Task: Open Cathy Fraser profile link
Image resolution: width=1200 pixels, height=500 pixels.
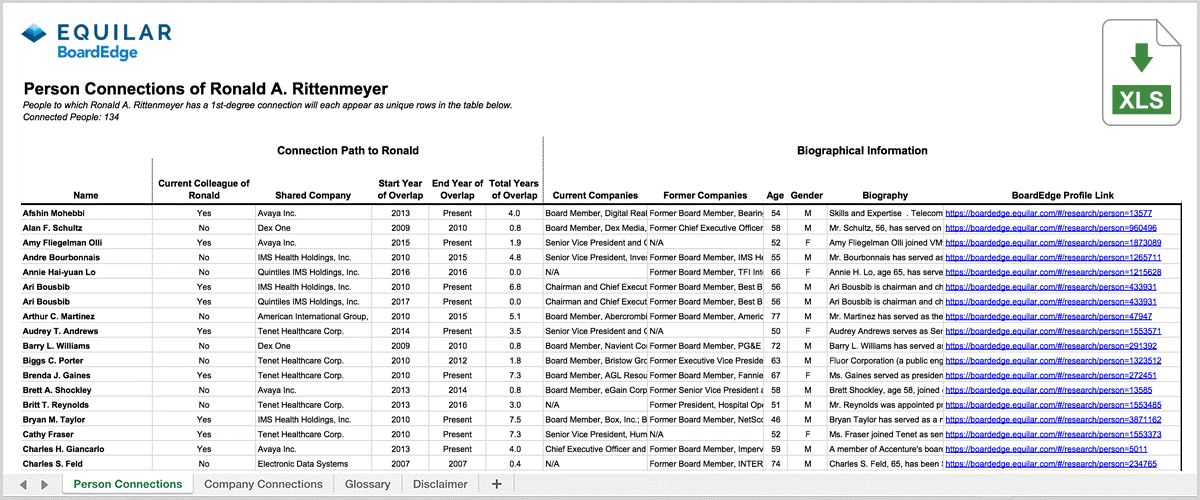Action: (x=1053, y=435)
